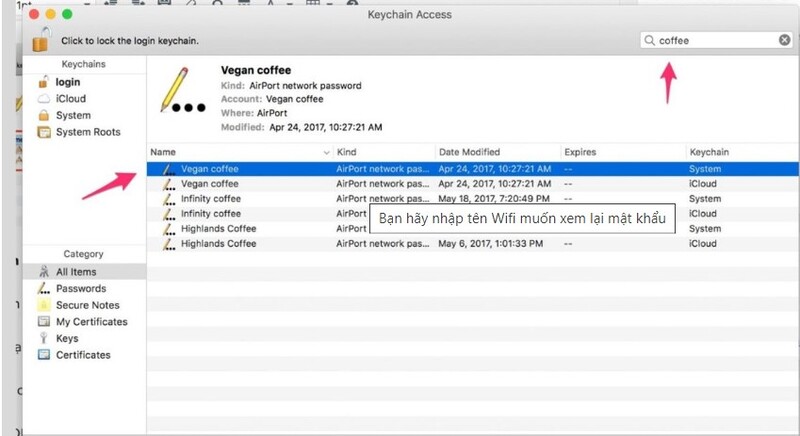Click the Keychains sidebar heading
Viewport: 800px width, 436px height.
click(x=83, y=64)
